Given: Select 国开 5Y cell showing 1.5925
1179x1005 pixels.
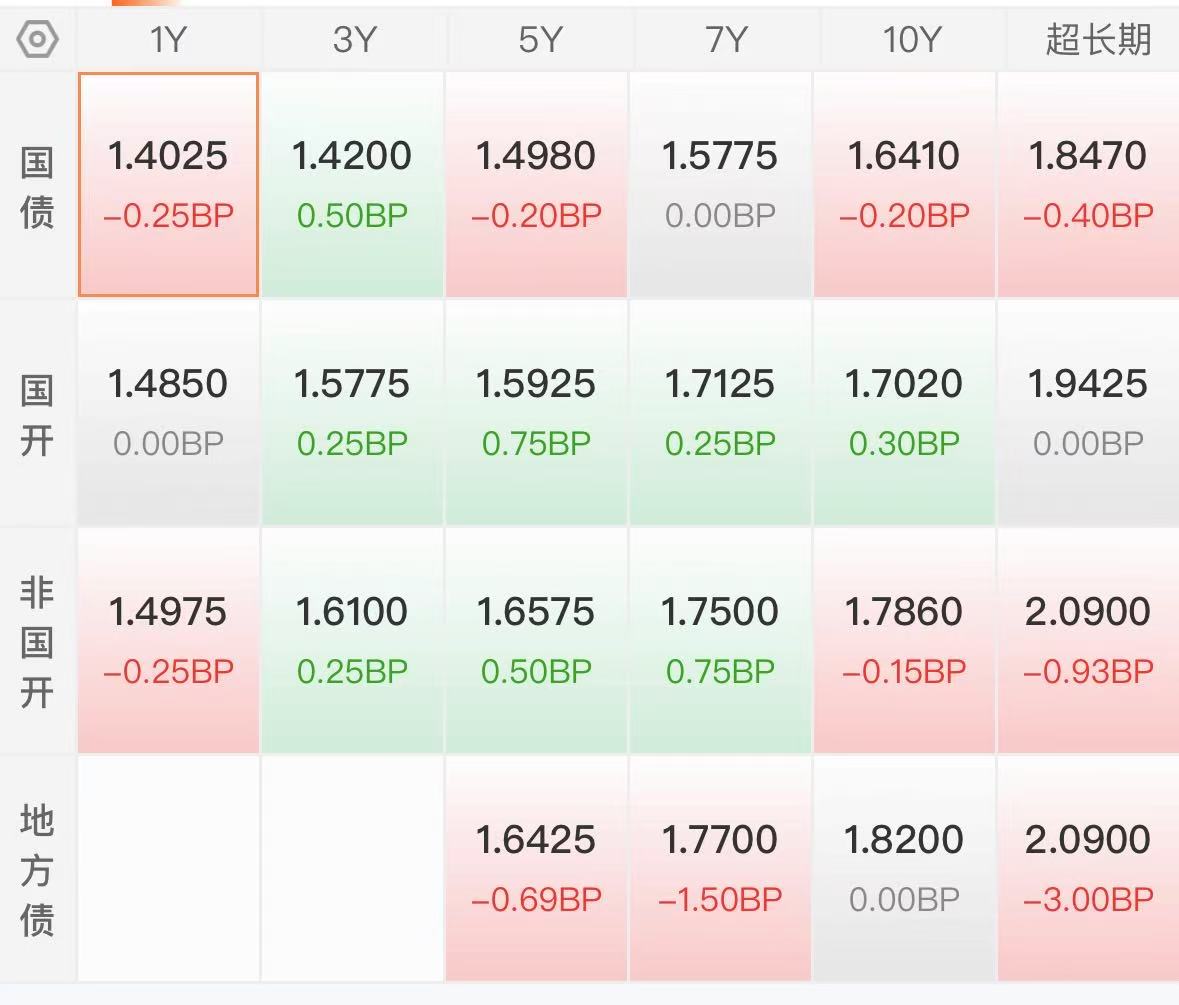Looking at the screenshot, I should point(536,413).
